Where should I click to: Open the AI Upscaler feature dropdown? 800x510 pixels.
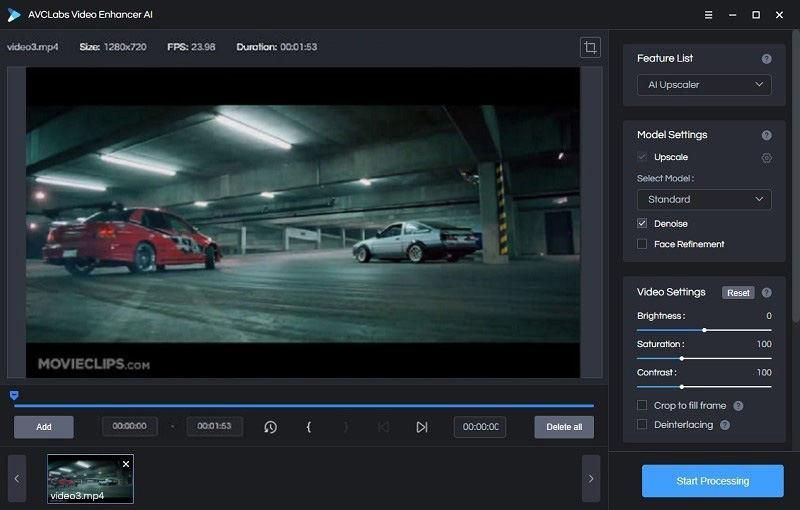704,85
